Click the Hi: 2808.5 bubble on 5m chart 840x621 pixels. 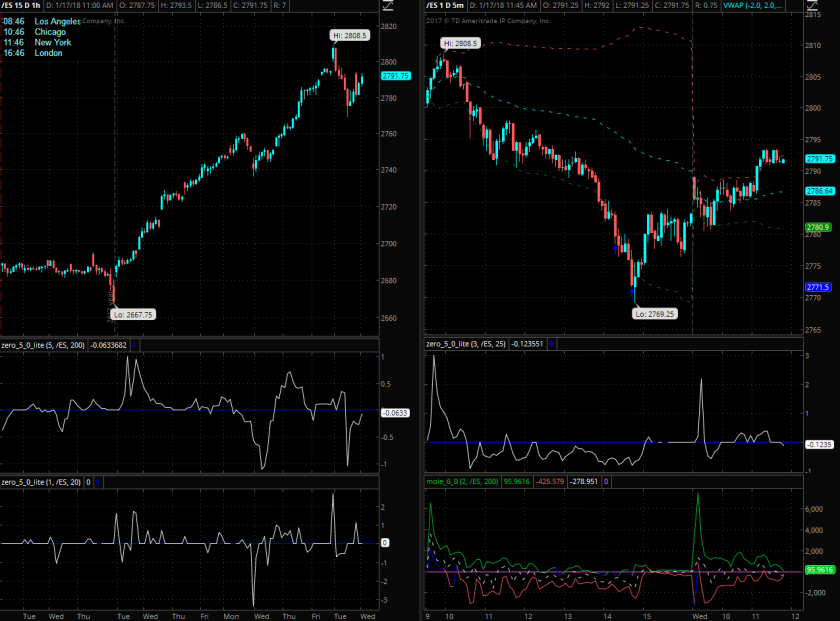click(461, 44)
